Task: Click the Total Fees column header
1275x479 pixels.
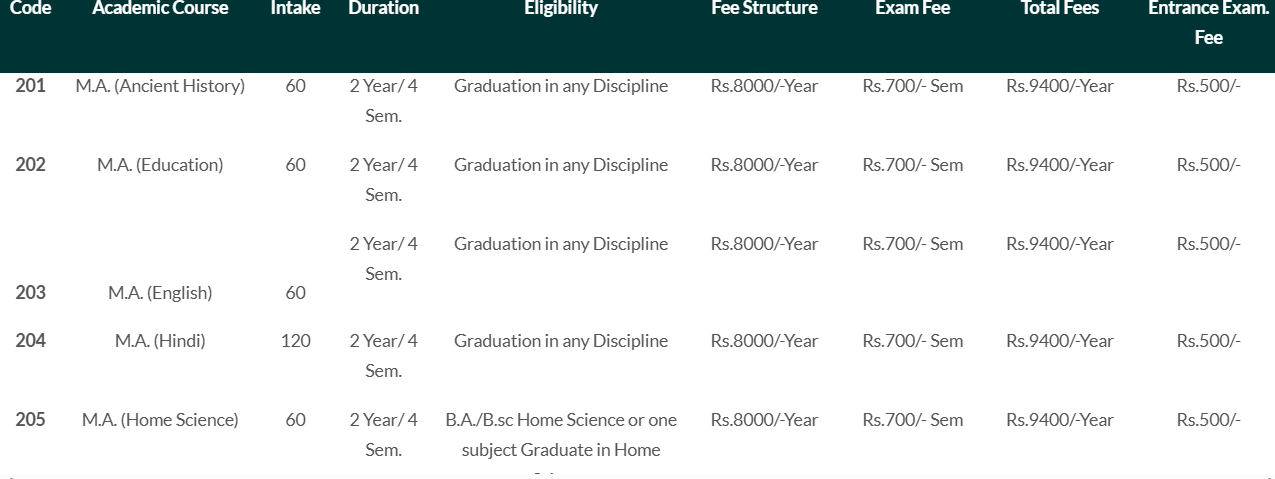Action: tap(1059, 9)
